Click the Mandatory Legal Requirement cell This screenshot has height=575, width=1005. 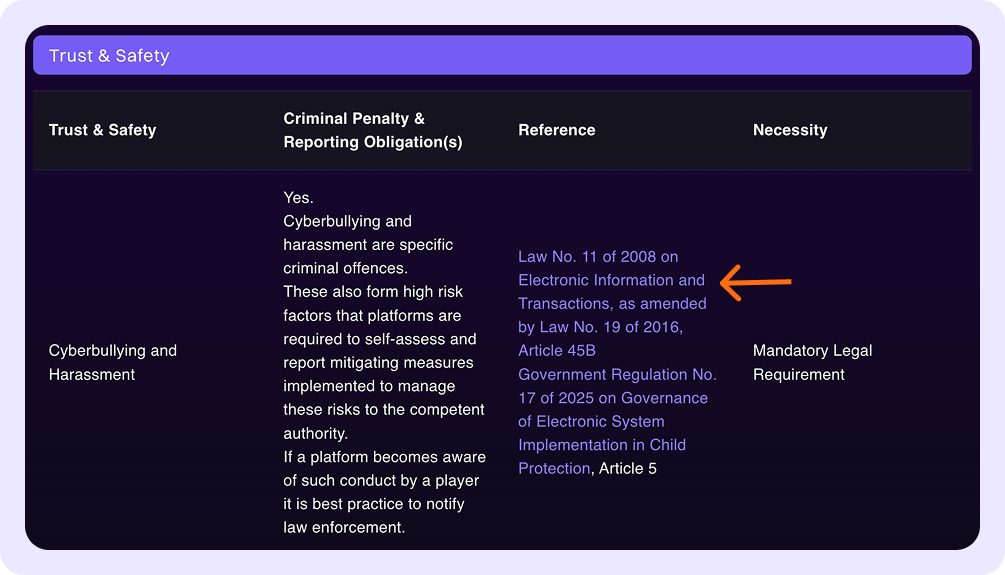tap(811, 362)
